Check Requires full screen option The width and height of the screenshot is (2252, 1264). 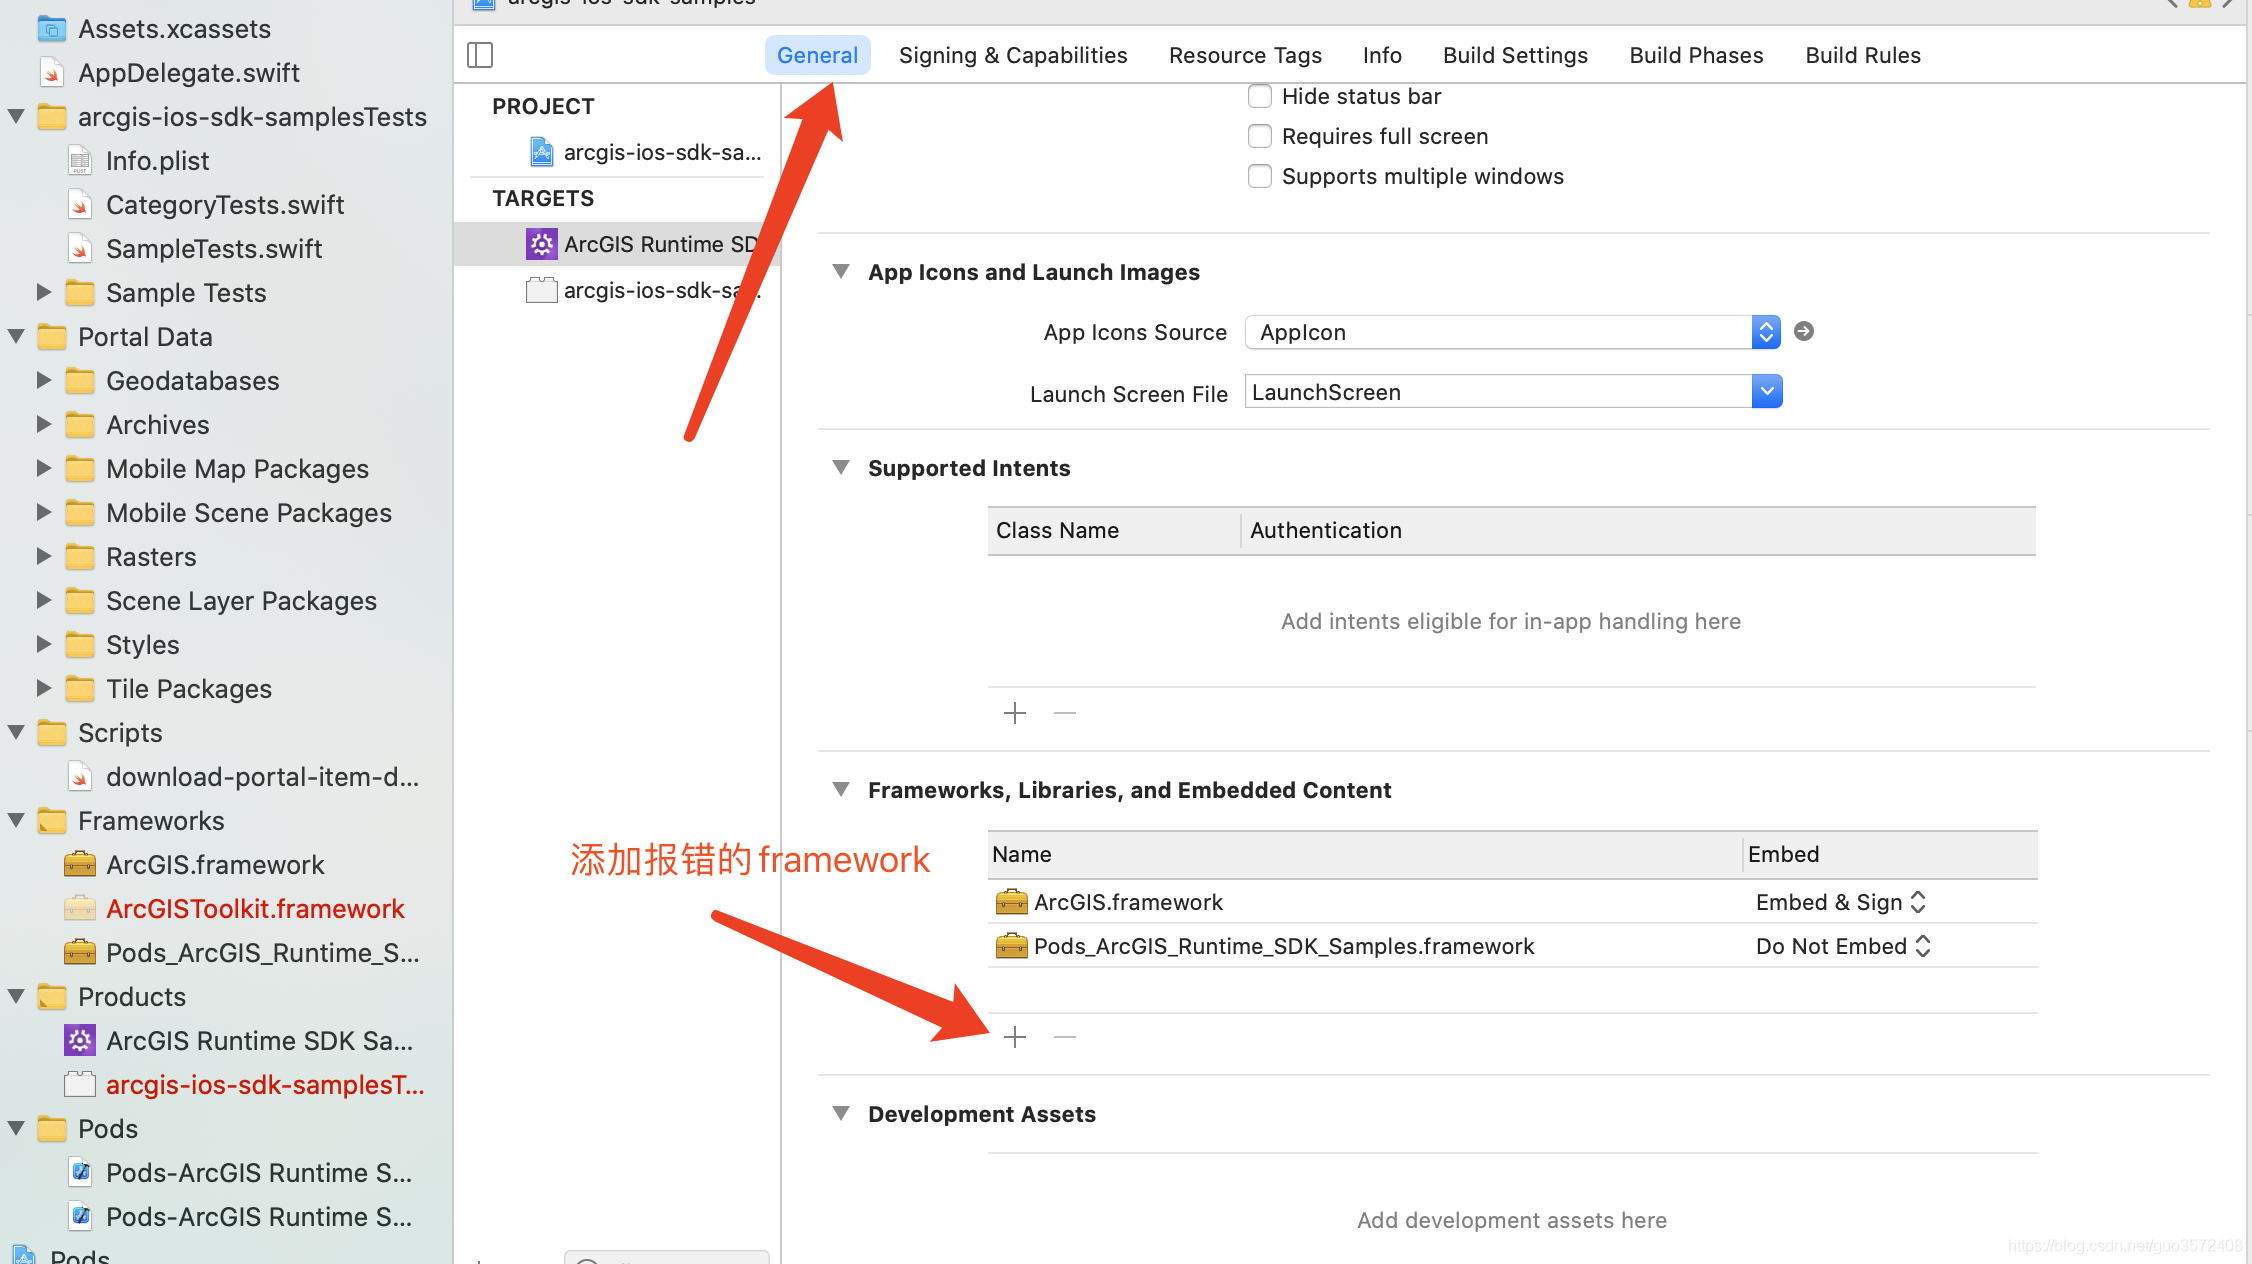coord(1260,136)
